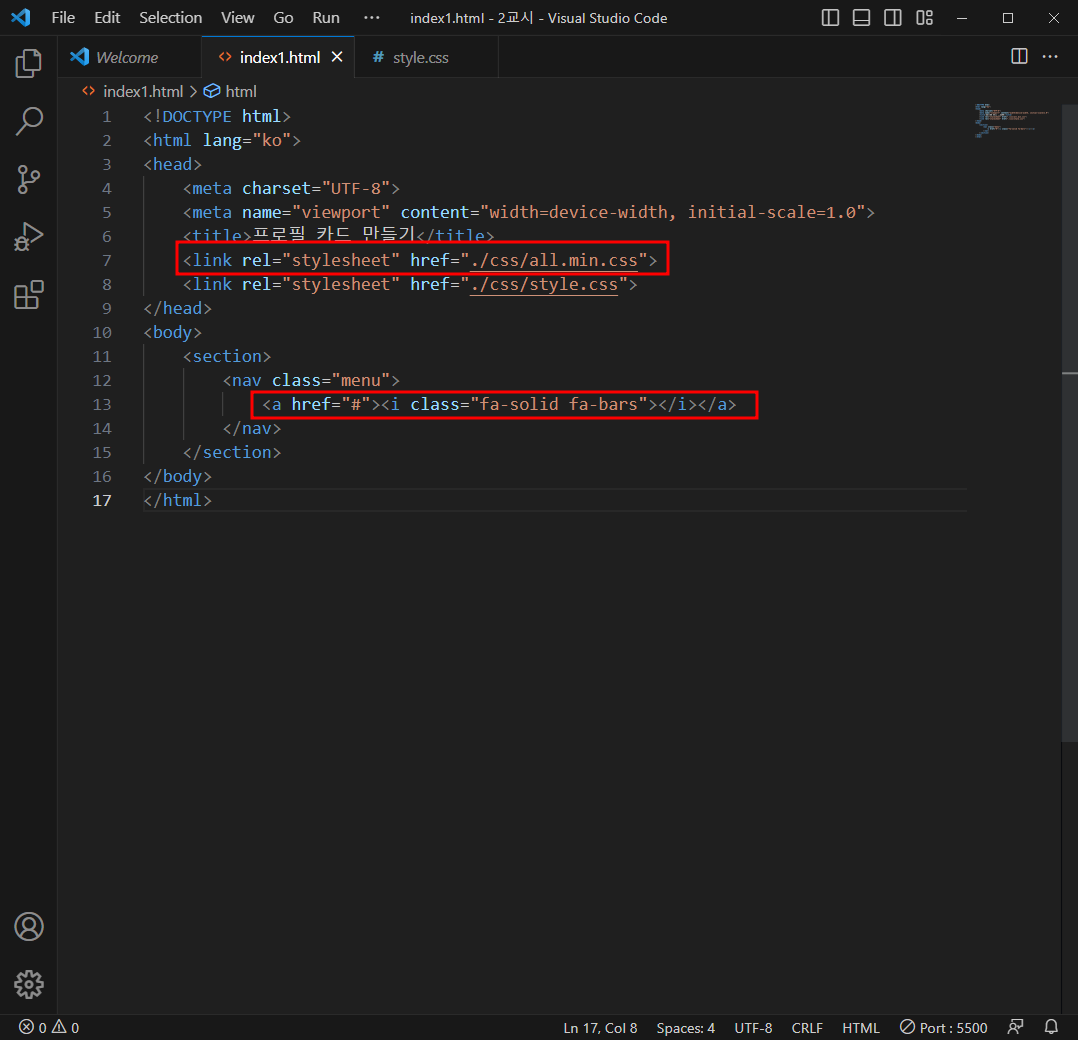Click the nav class="menu" line

click(311, 380)
